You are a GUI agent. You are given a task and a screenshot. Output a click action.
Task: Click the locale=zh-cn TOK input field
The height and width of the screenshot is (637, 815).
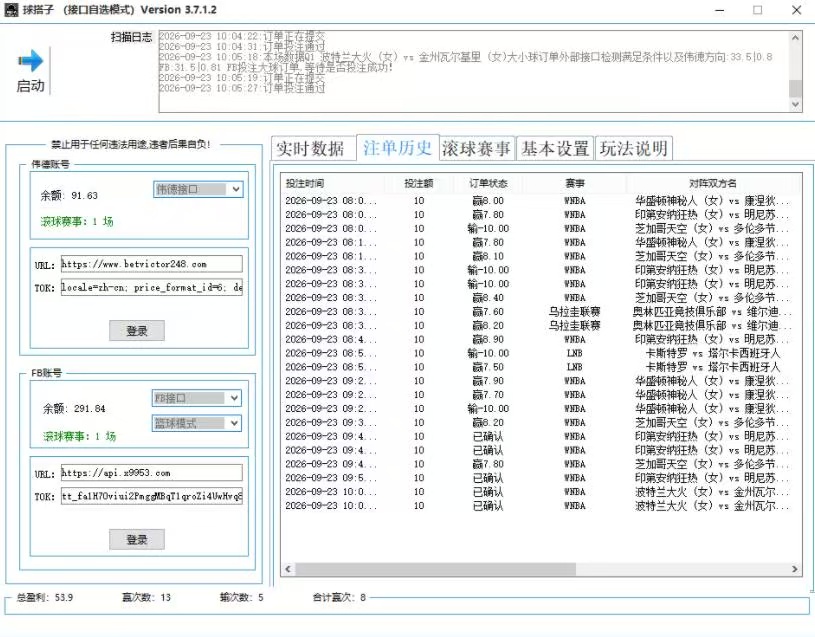pos(151,287)
